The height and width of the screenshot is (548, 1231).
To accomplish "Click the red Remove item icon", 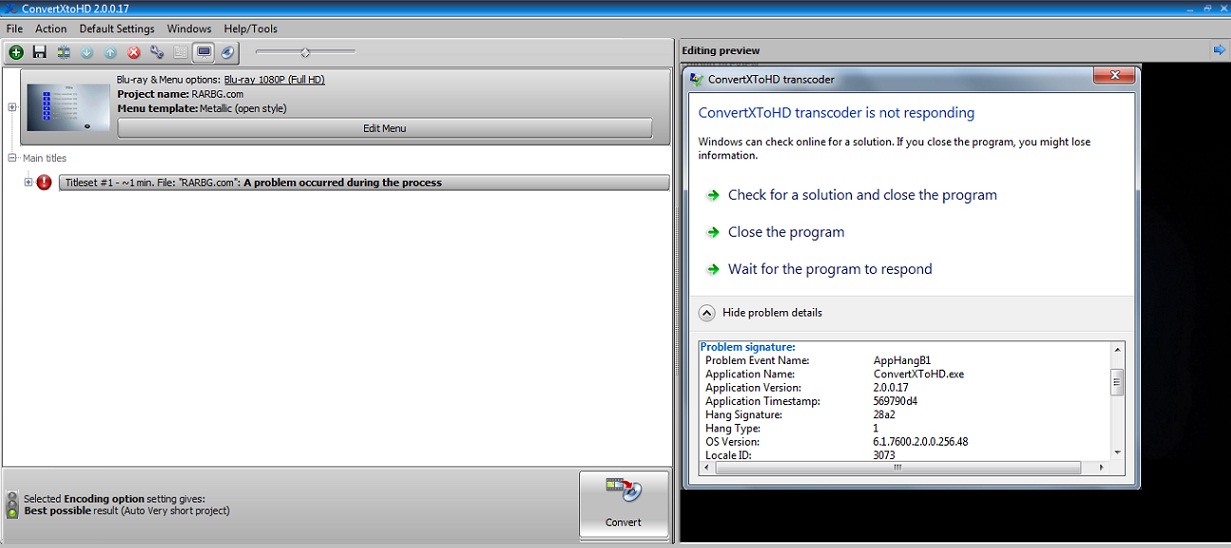I will (134, 52).
